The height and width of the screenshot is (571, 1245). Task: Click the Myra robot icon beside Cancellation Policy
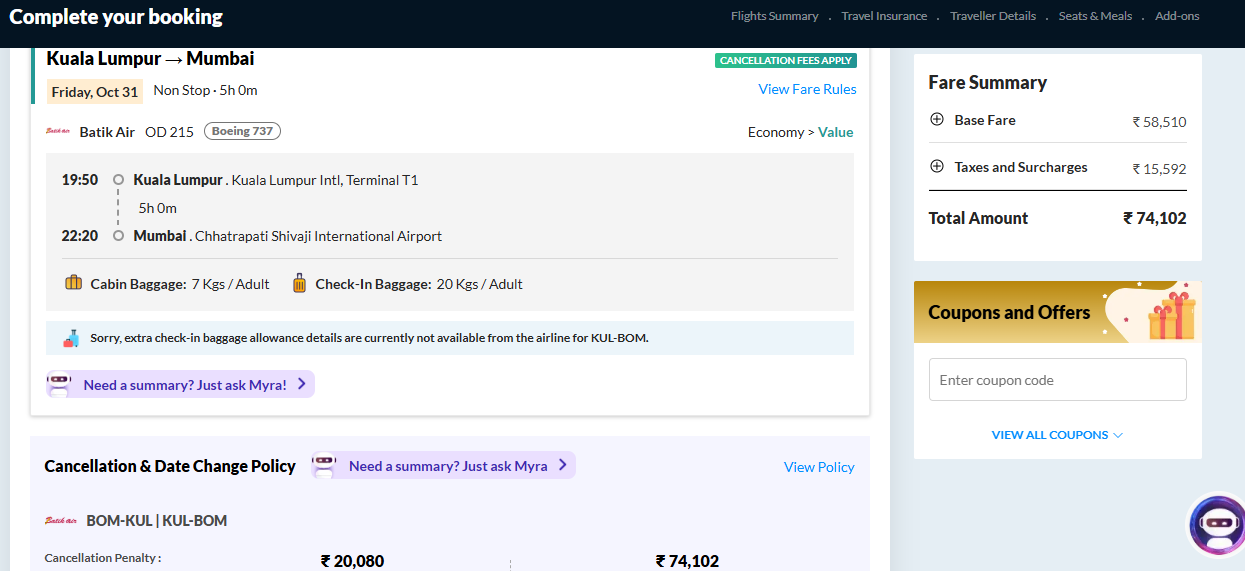click(x=324, y=465)
